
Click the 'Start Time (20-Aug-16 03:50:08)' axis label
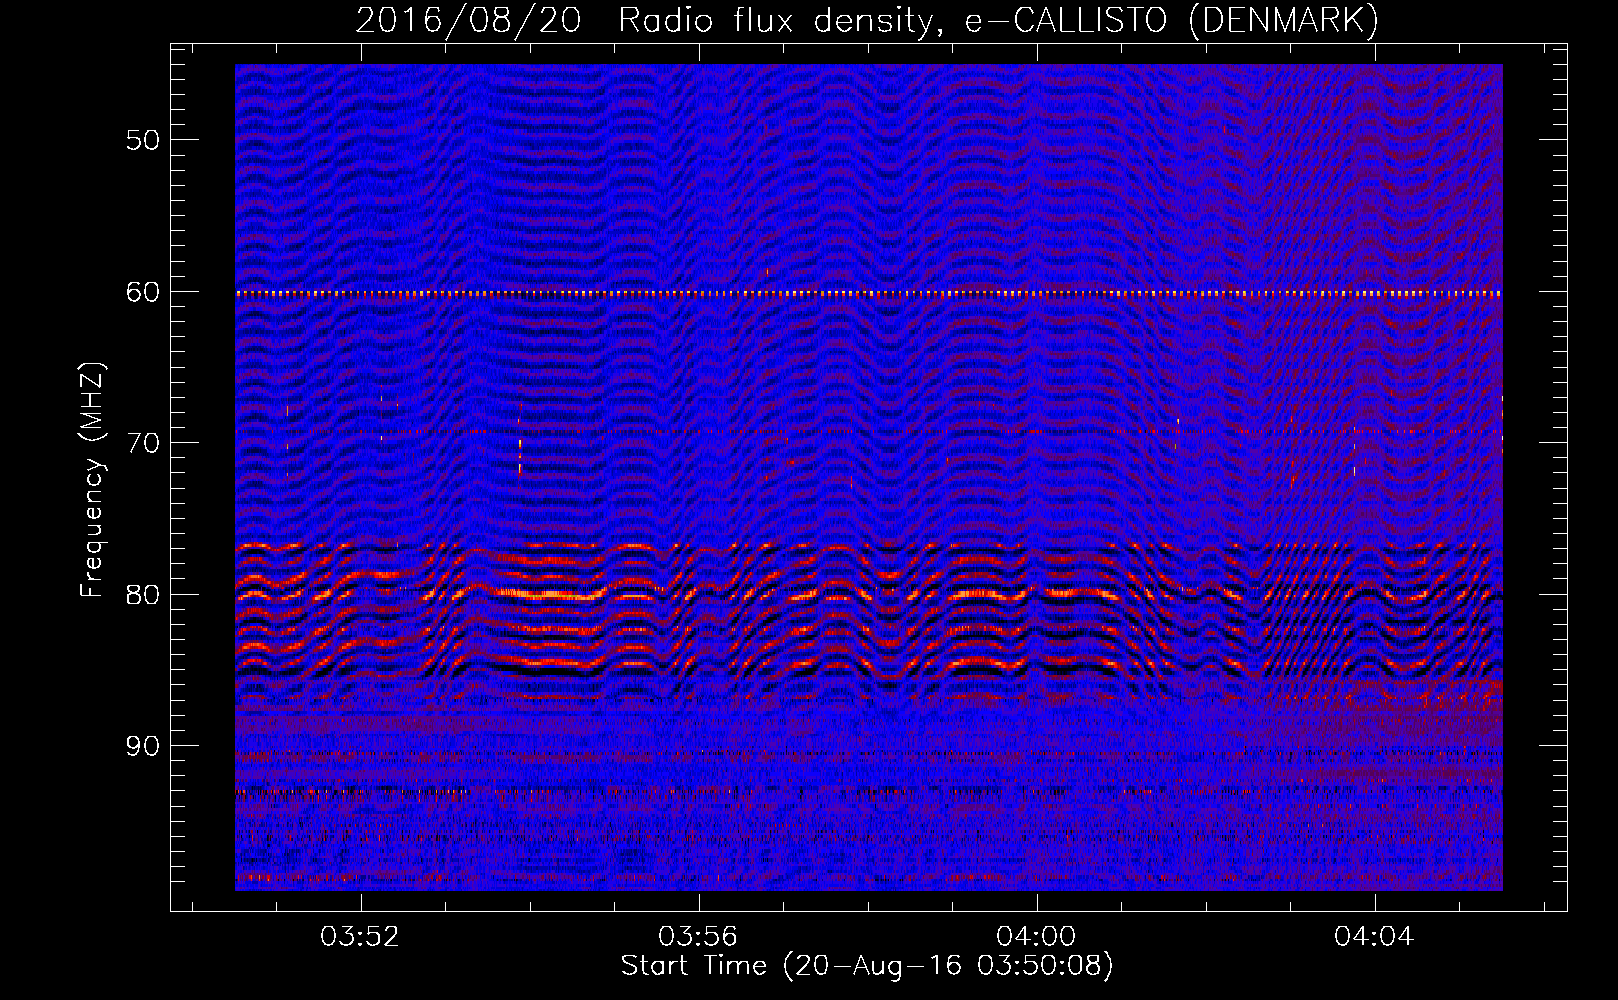[867, 966]
